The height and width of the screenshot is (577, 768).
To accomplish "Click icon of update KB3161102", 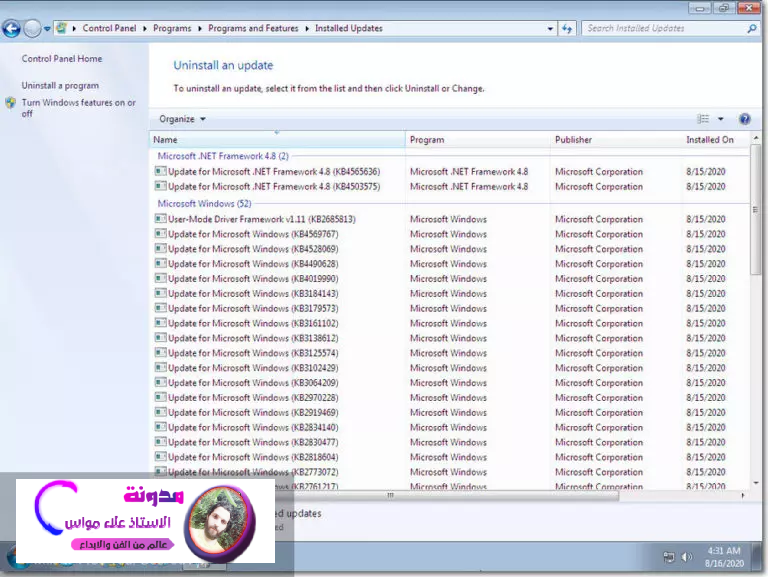I will point(160,323).
